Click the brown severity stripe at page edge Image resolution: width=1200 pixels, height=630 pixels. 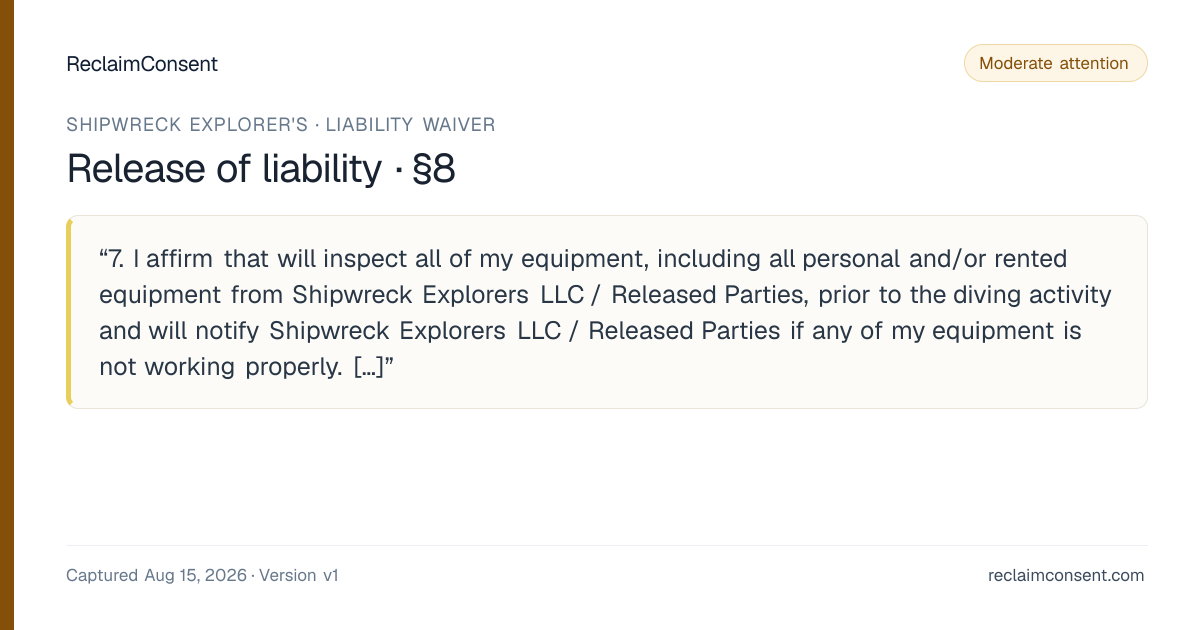(7, 315)
